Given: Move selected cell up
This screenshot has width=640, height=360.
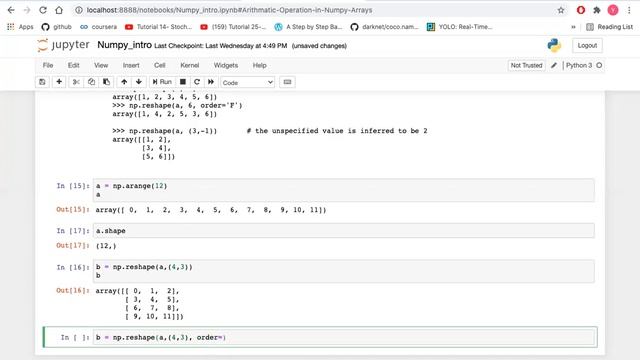Looking at the screenshot, I should pos(124,82).
